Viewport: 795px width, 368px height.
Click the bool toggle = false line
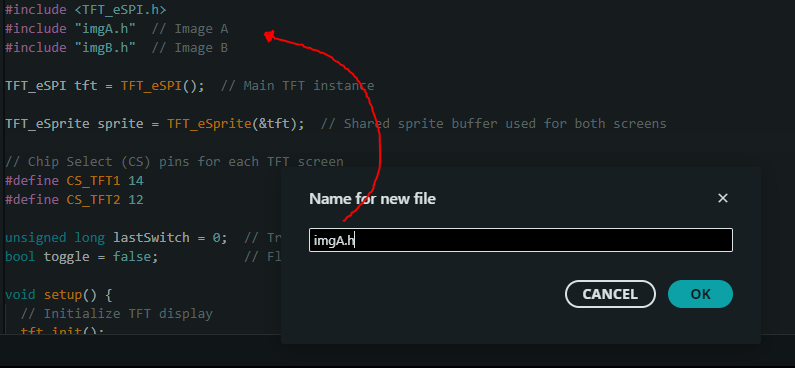coord(82,256)
